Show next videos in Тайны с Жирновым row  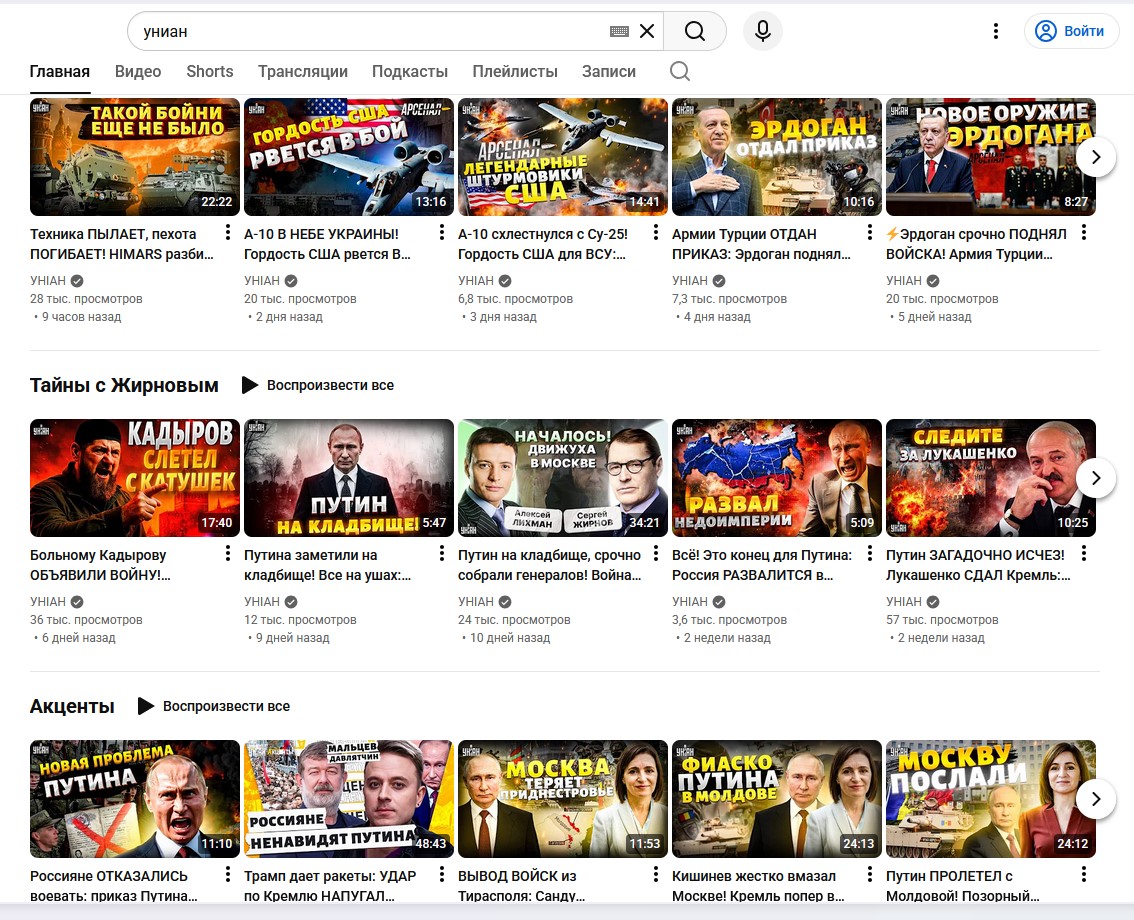[x=1096, y=477]
